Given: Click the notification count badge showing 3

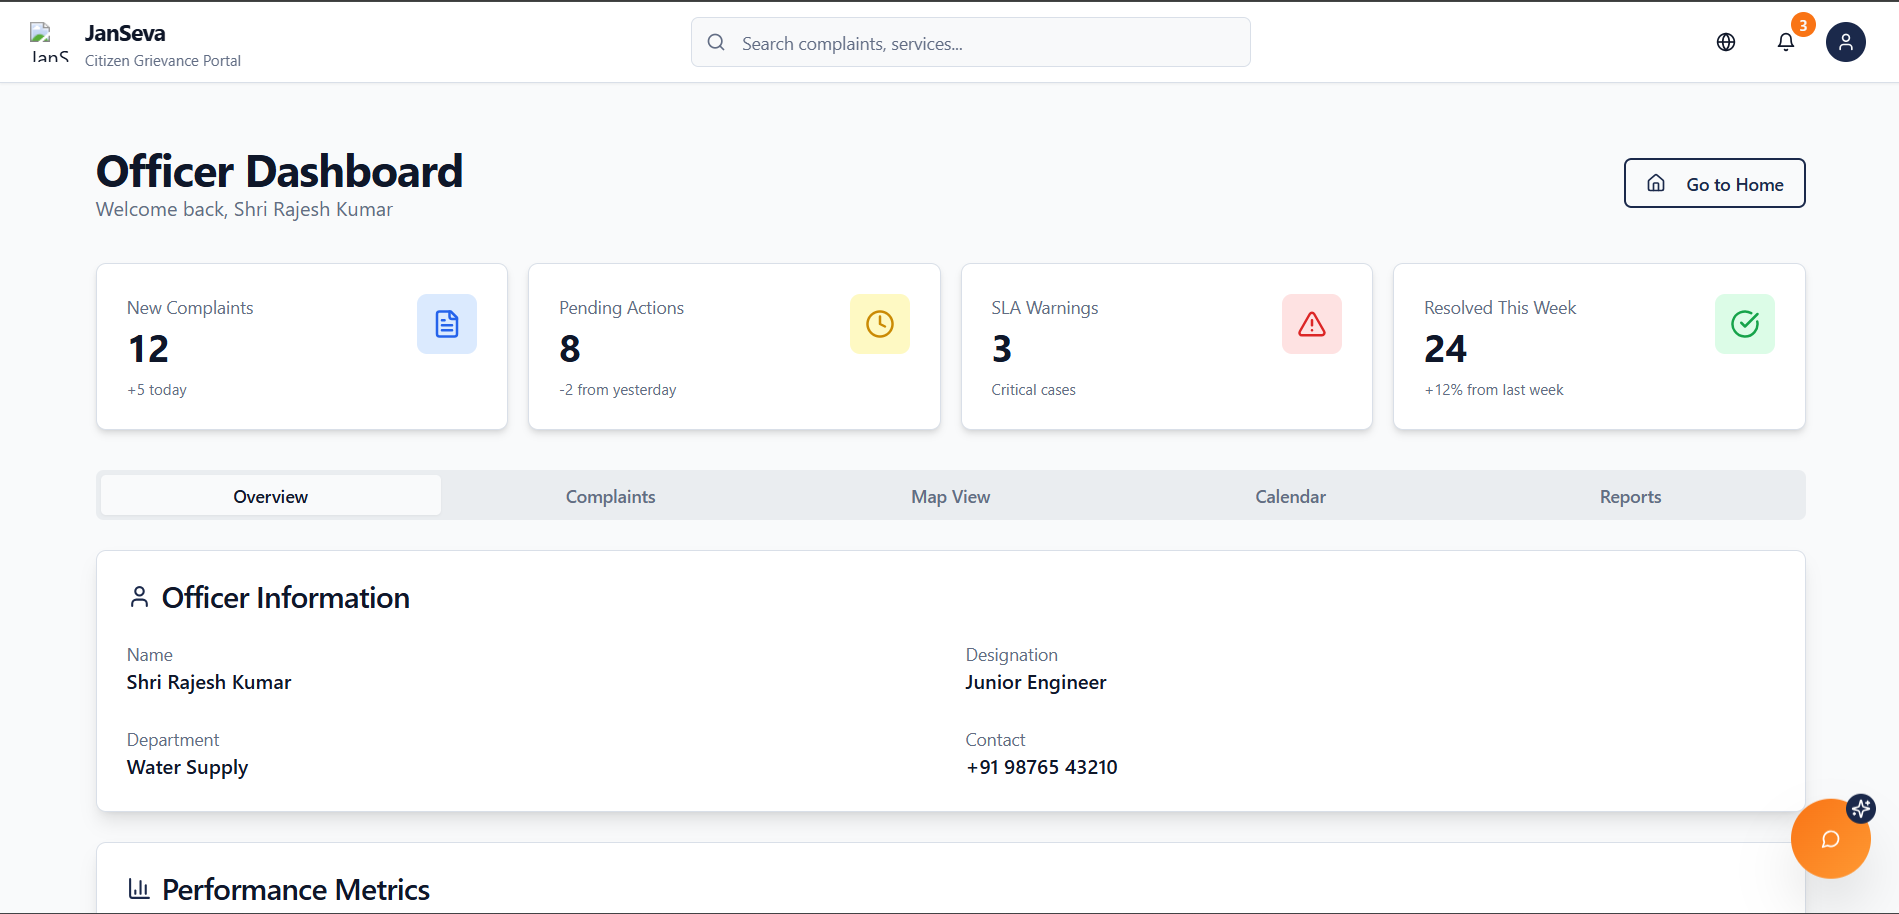Looking at the screenshot, I should (1802, 25).
